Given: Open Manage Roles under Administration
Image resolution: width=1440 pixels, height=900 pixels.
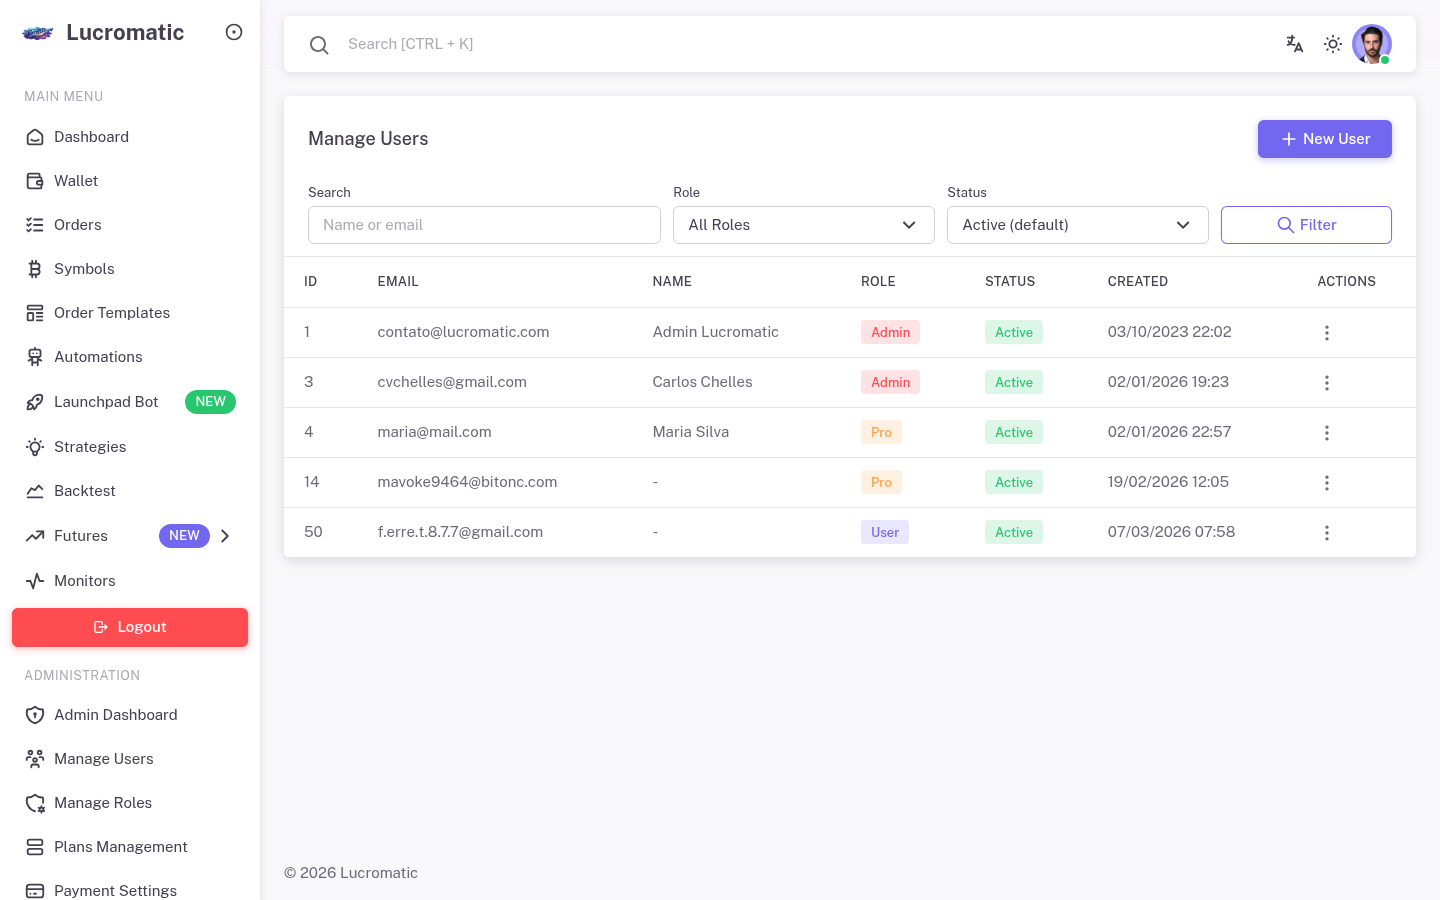Looking at the screenshot, I should pos(103,803).
